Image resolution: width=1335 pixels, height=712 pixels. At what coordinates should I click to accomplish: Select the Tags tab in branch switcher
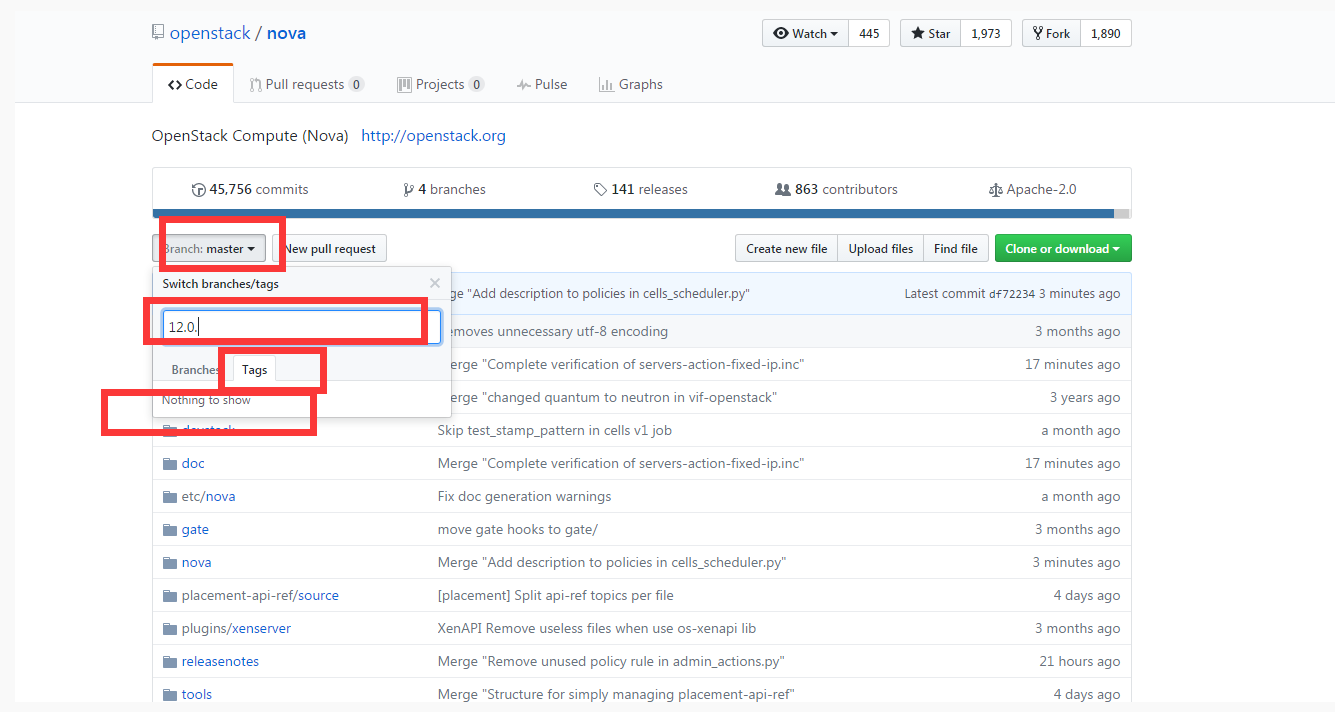click(x=255, y=370)
